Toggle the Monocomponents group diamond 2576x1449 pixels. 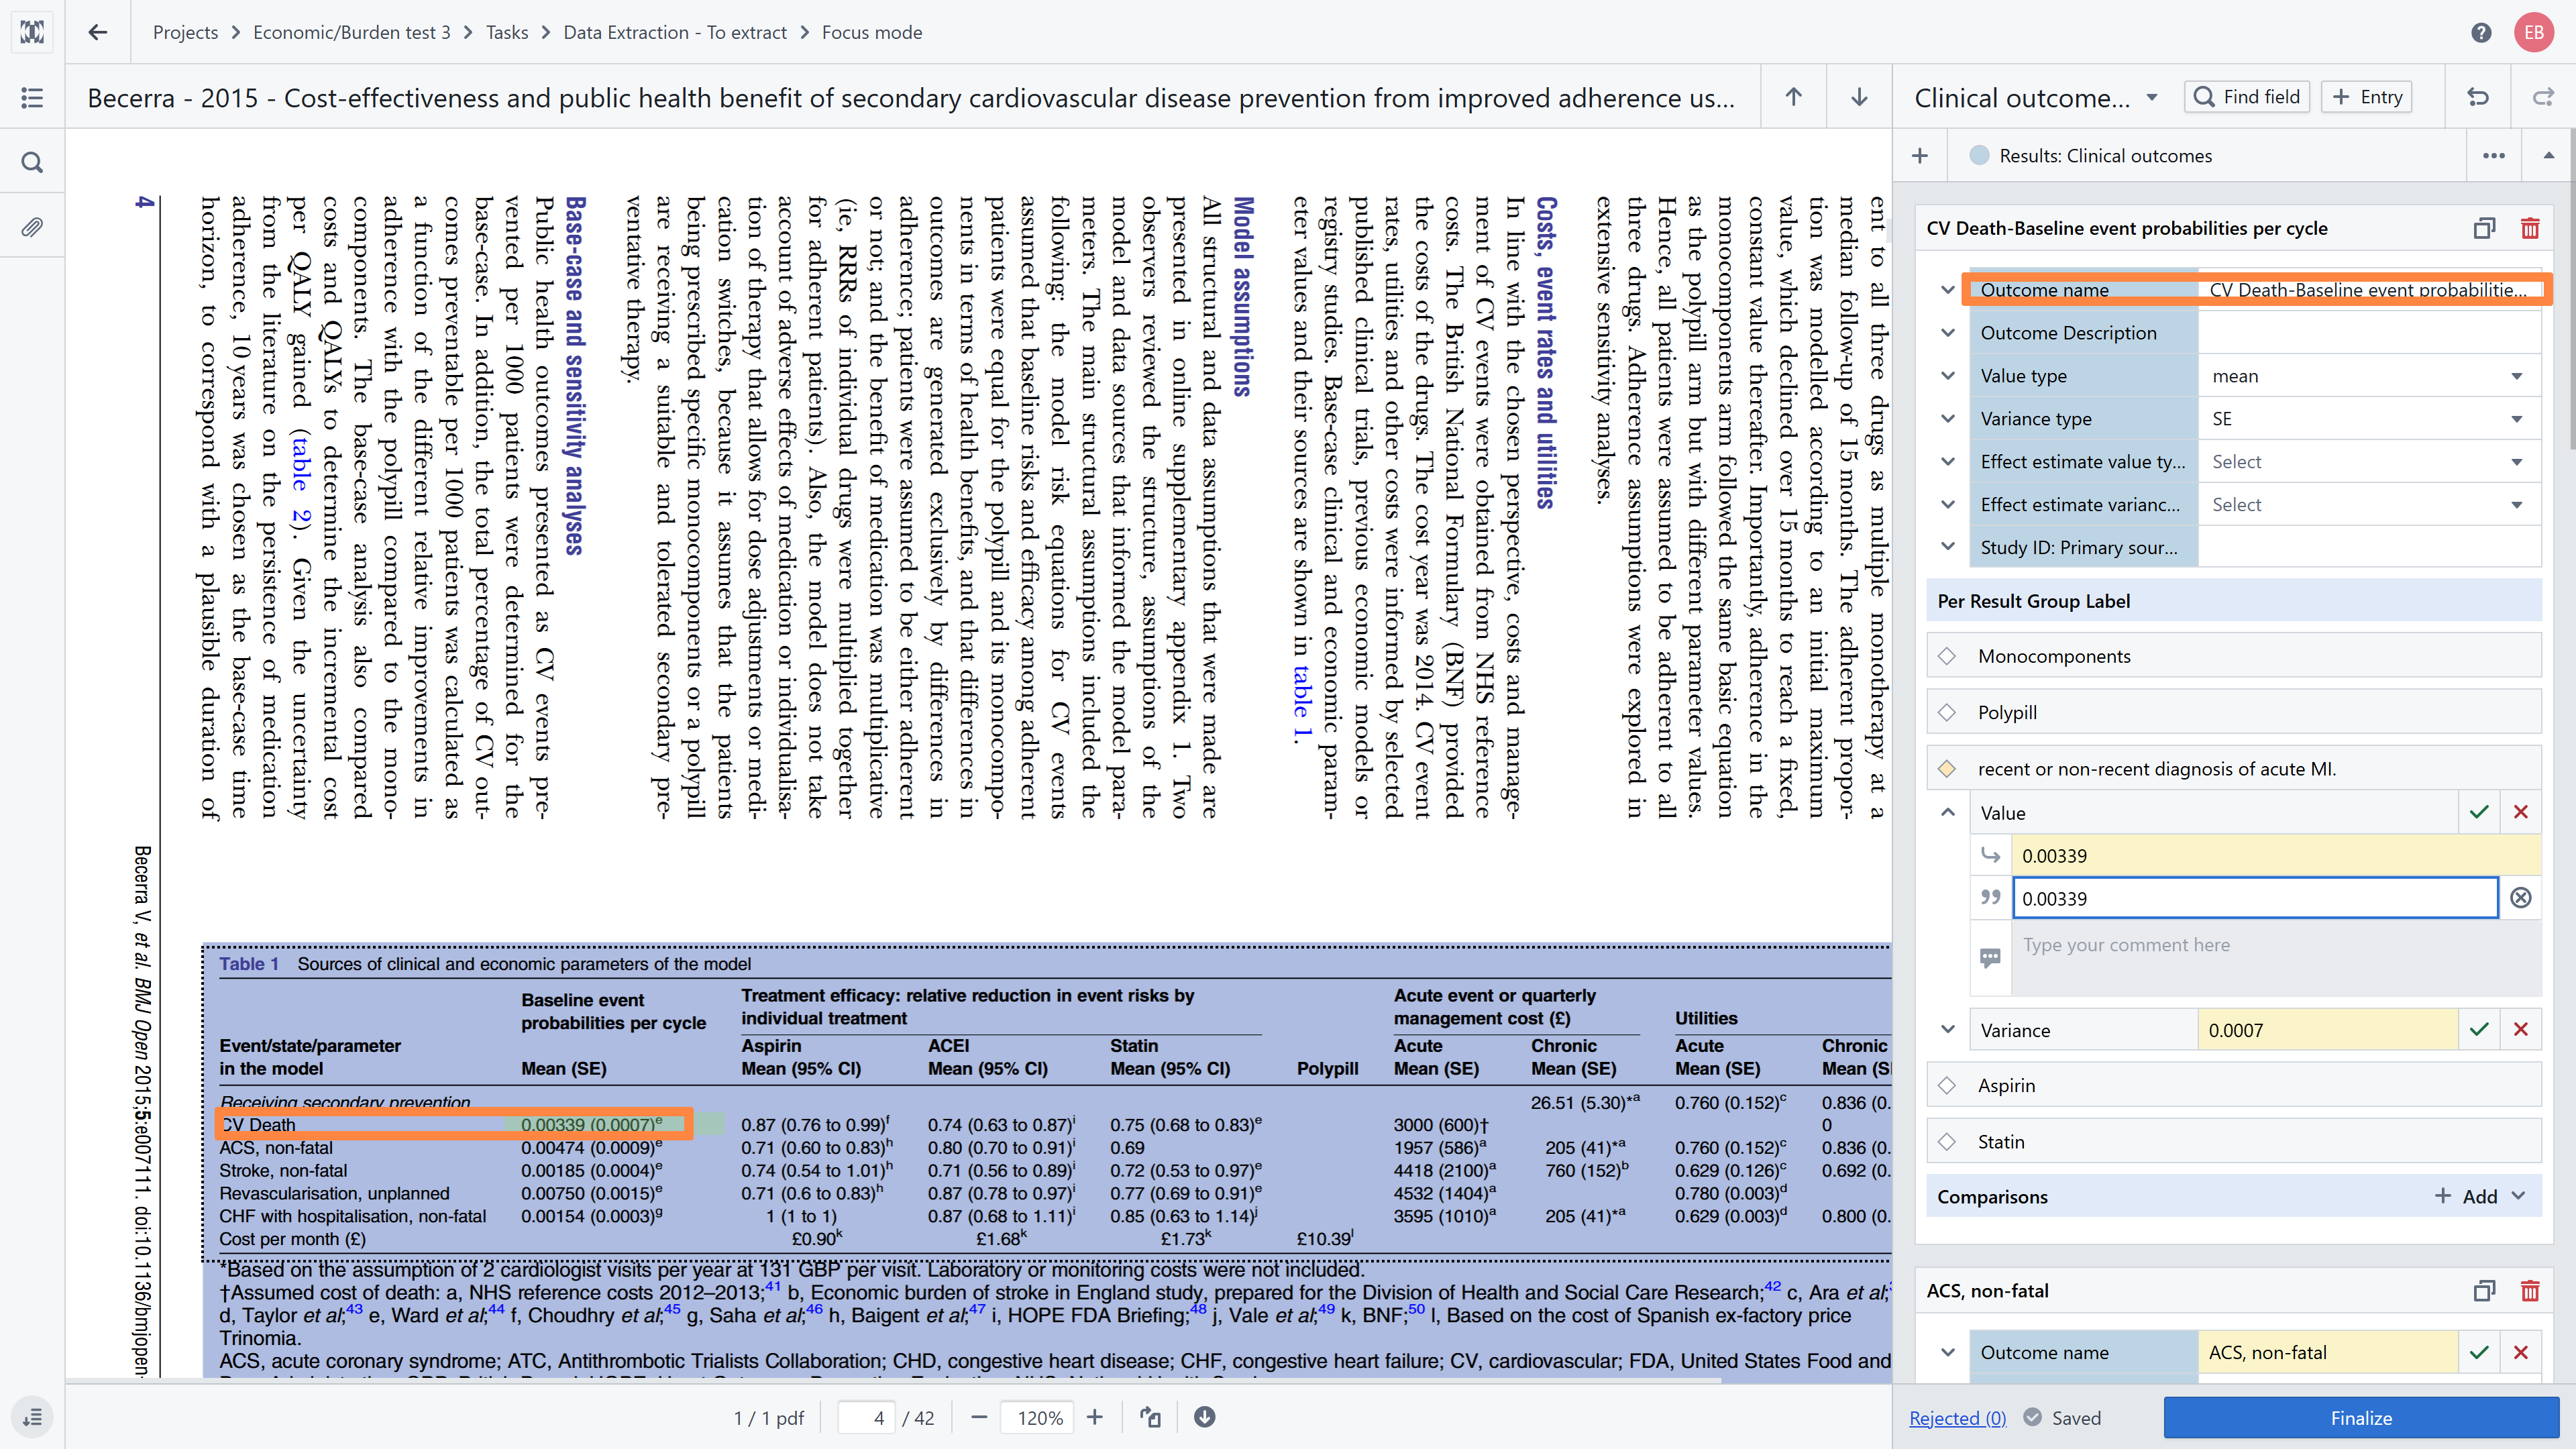(x=1947, y=656)
